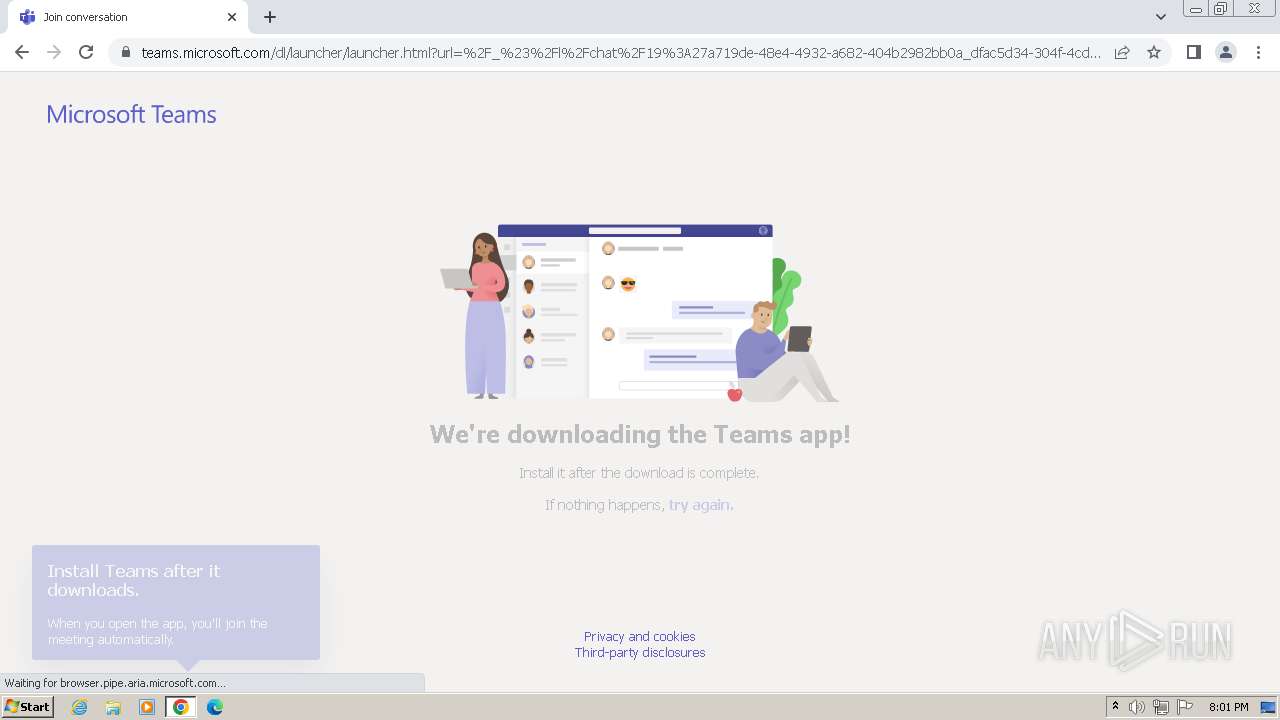Viewport: 1280px width, 720px height.
Task: Click the show desktop button
Action: click(1269, 707)
